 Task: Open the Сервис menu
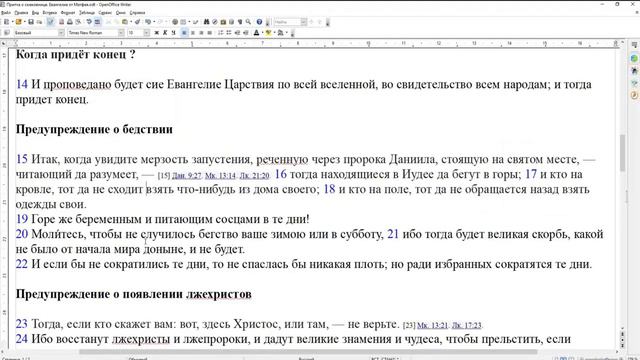click(105, 13)
